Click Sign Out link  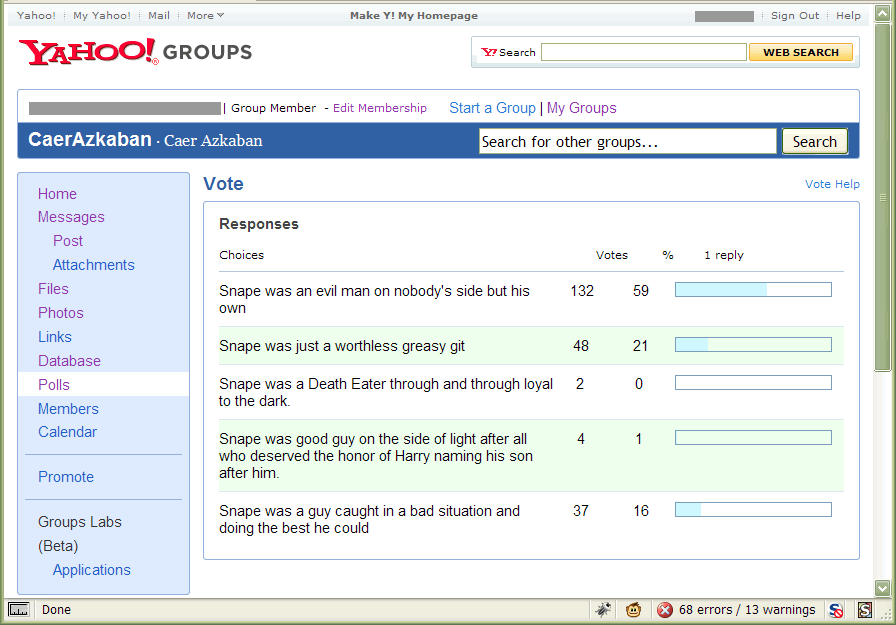(x=795, y=15)
